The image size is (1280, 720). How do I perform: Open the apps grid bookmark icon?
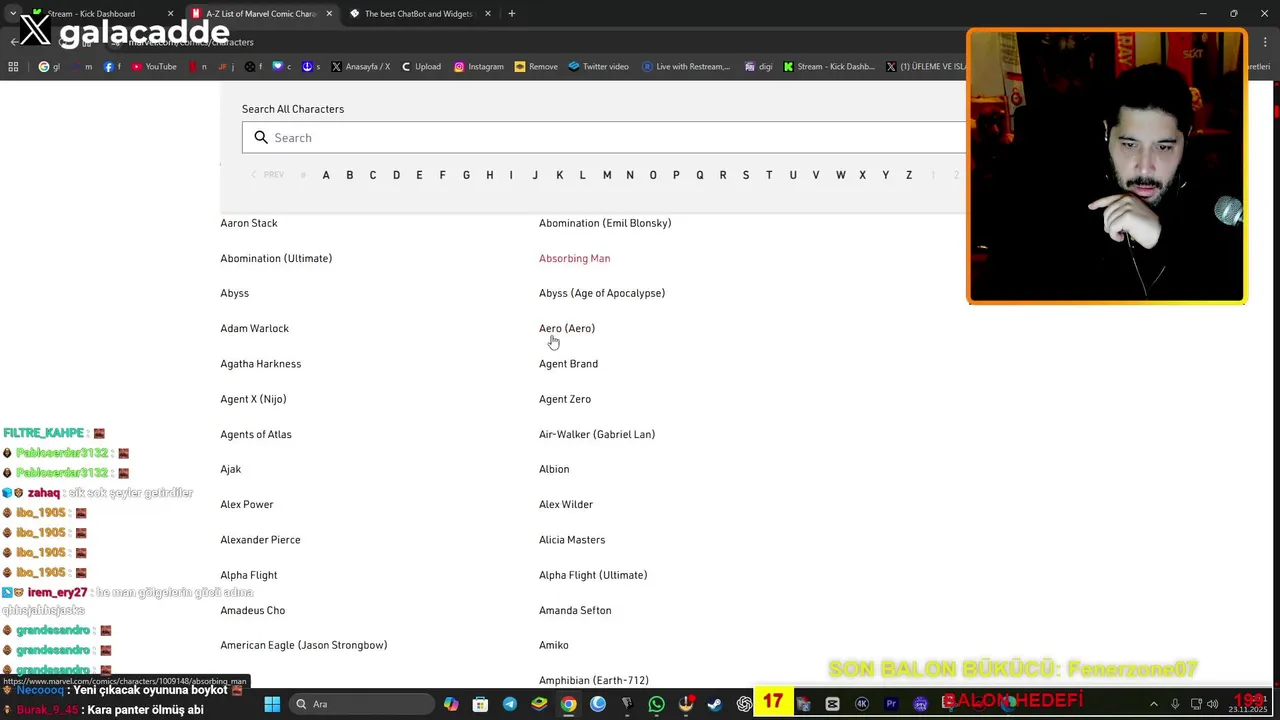pyautogui.click(x=13, y=67)
